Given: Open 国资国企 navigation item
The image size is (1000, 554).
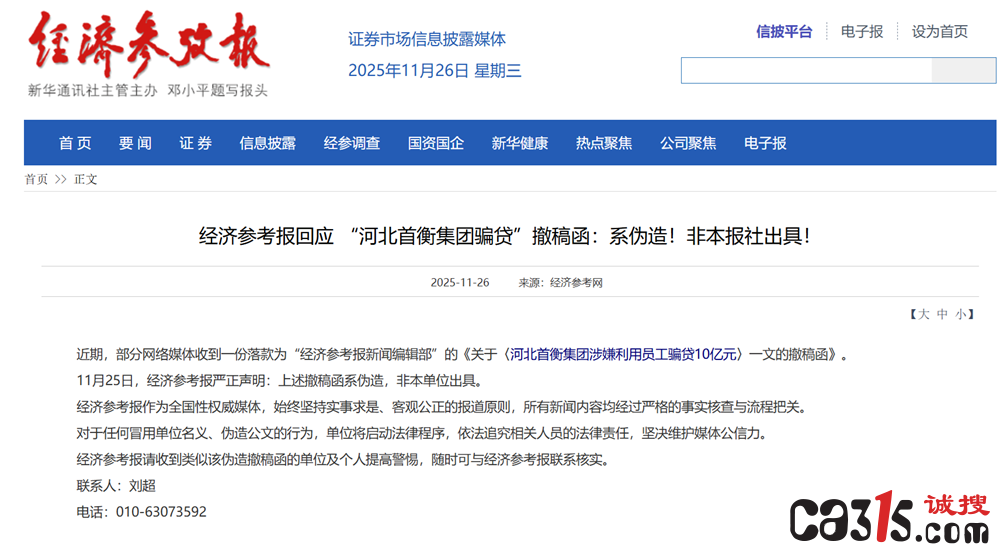Looking at the screenshot, I should click(x=436, y=143).
